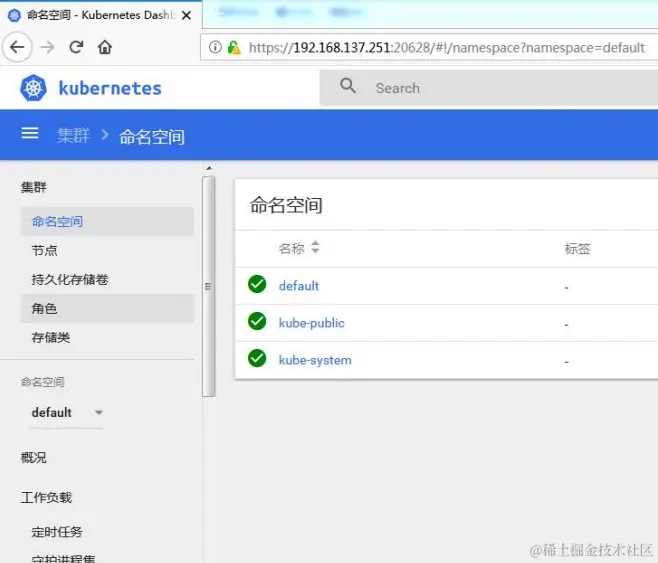Click the 标签 column header
Screen dimensions: 658x563
tap(577, 248)
